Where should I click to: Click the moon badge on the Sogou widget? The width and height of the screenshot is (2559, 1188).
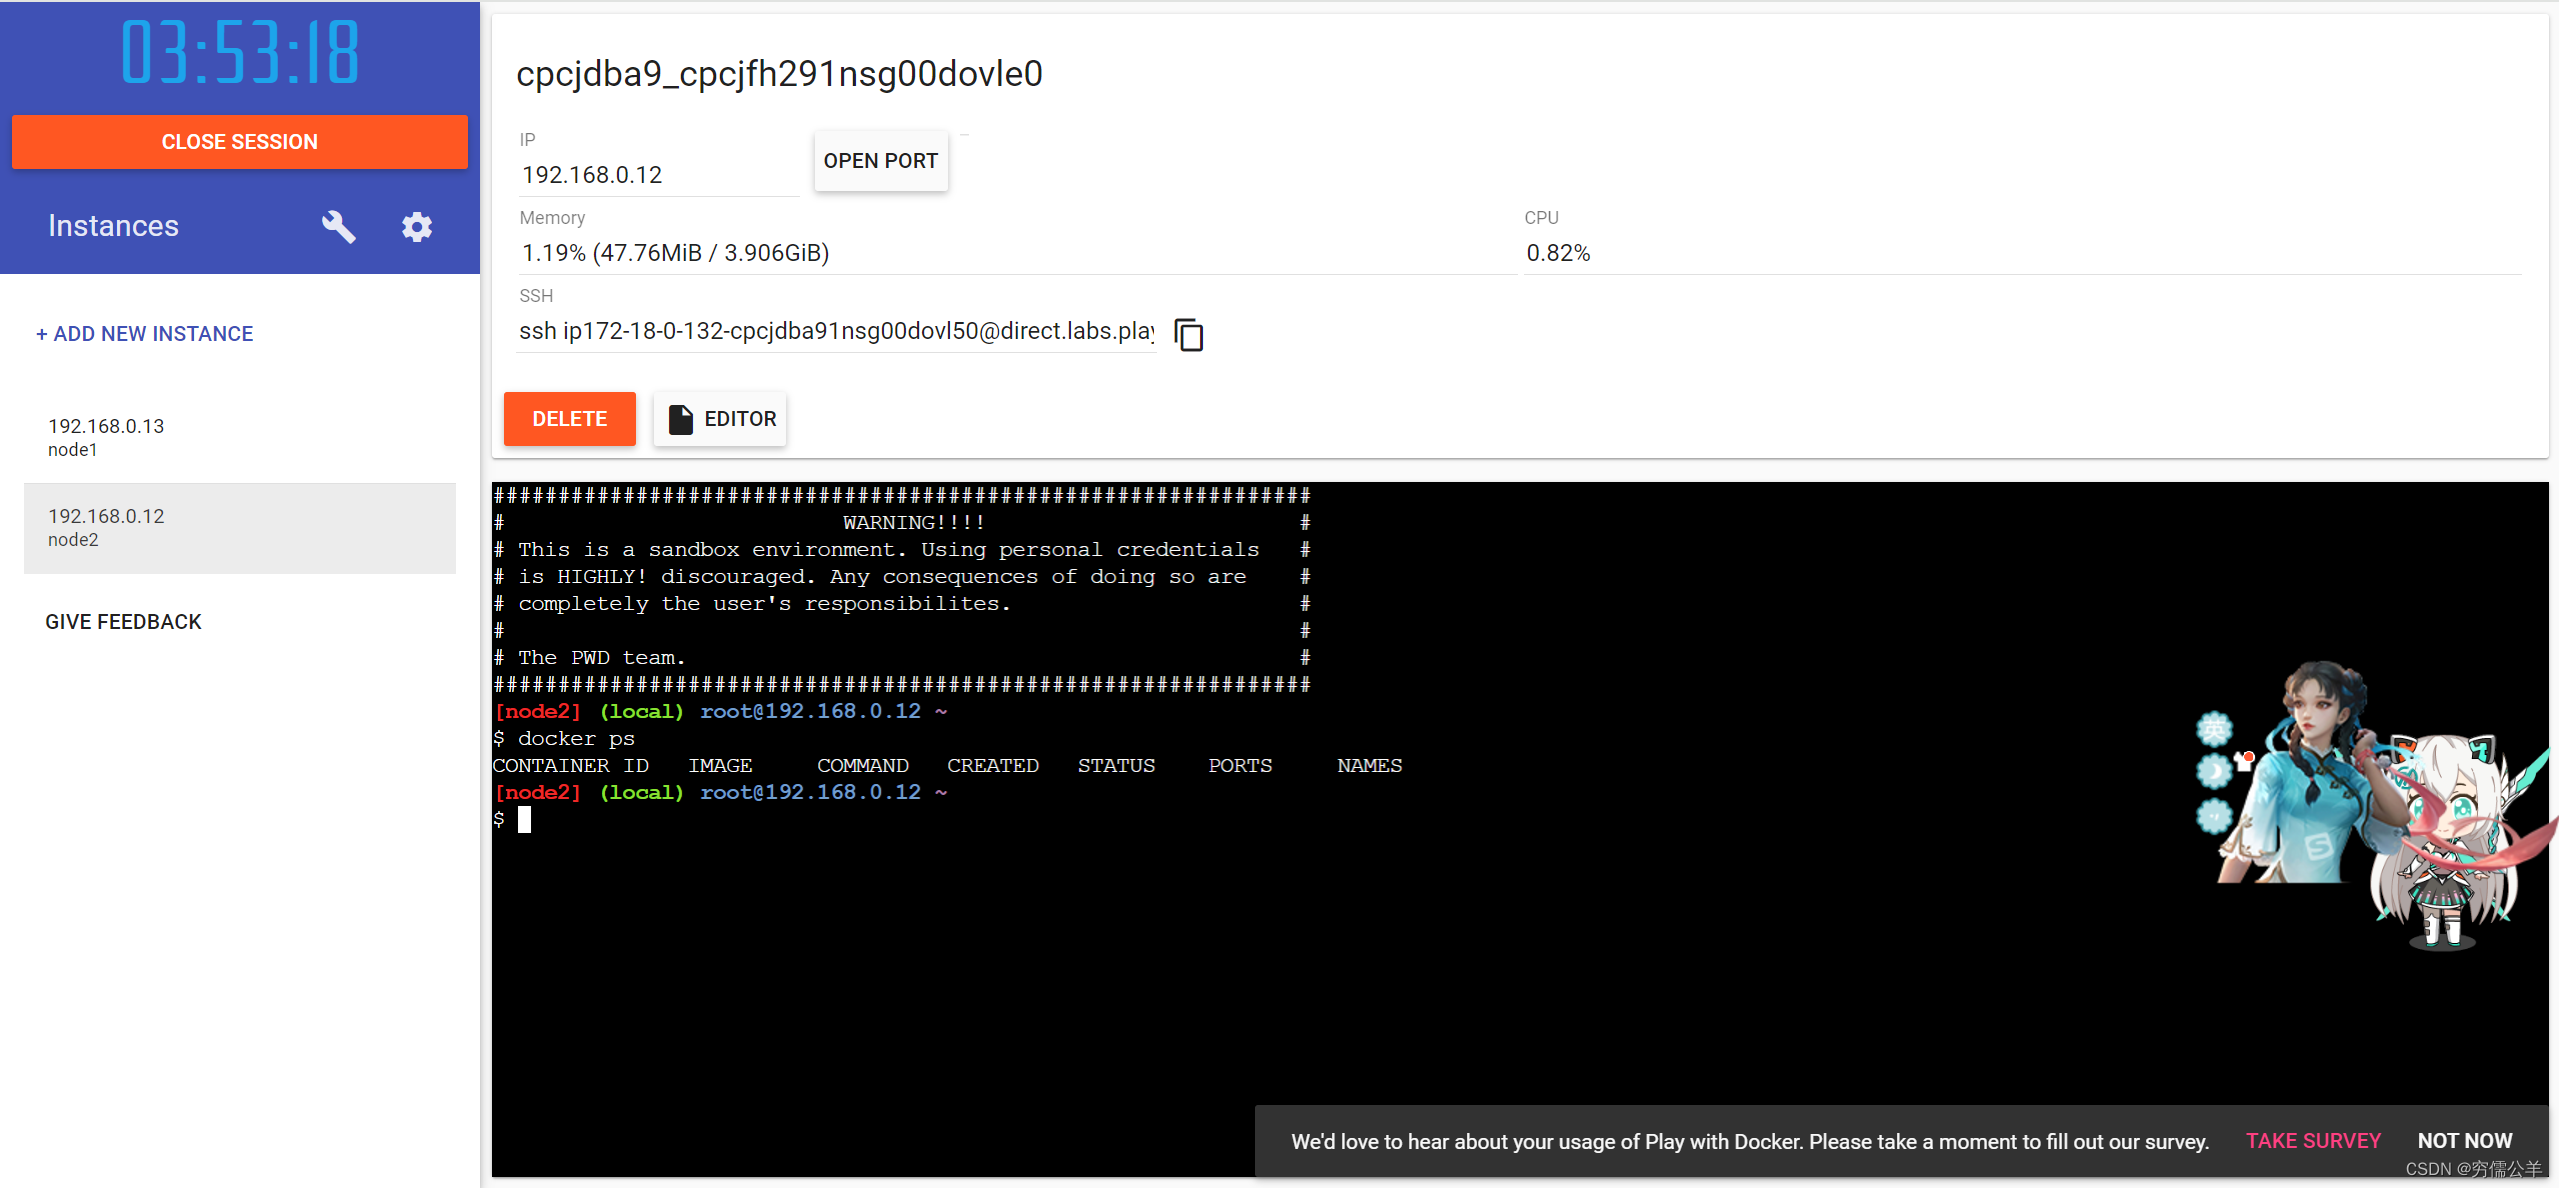pyautogui.click(x=2214, y=771)
